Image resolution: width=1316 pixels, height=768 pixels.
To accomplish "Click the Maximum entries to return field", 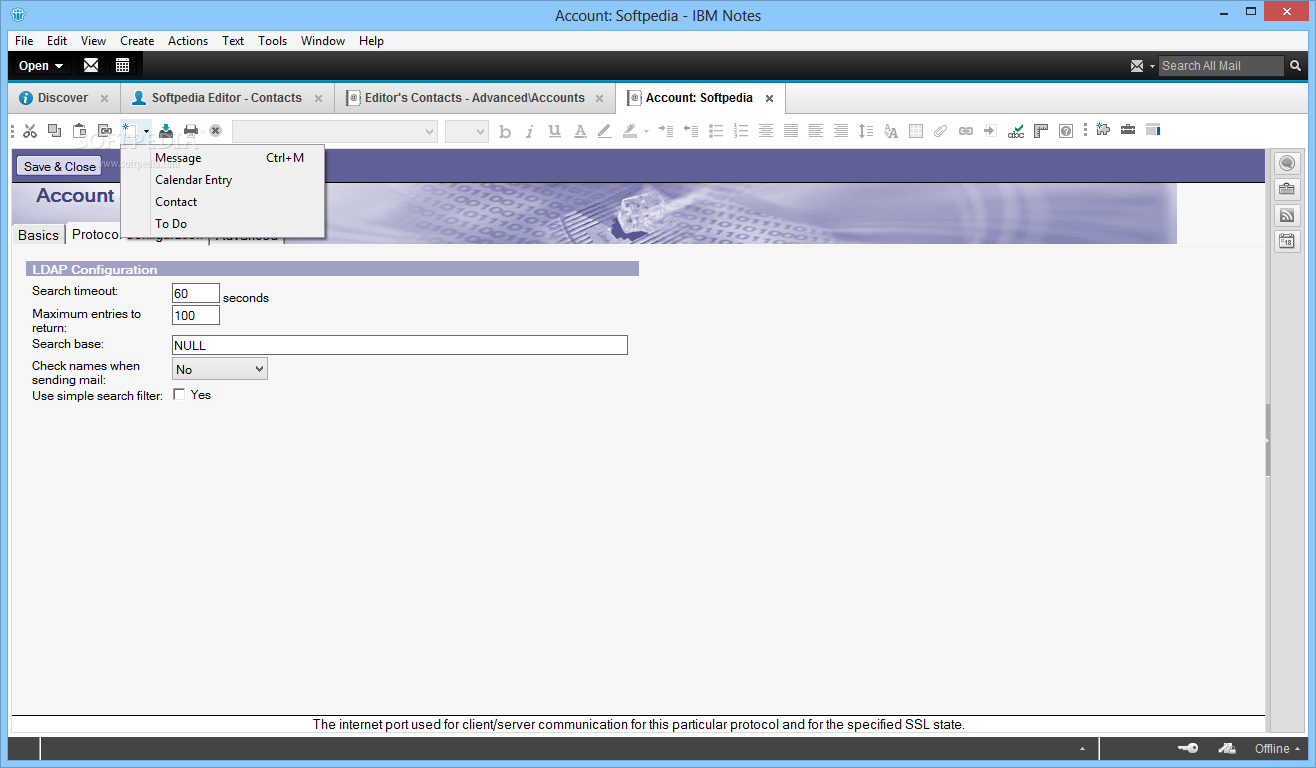I will [196, 315].
